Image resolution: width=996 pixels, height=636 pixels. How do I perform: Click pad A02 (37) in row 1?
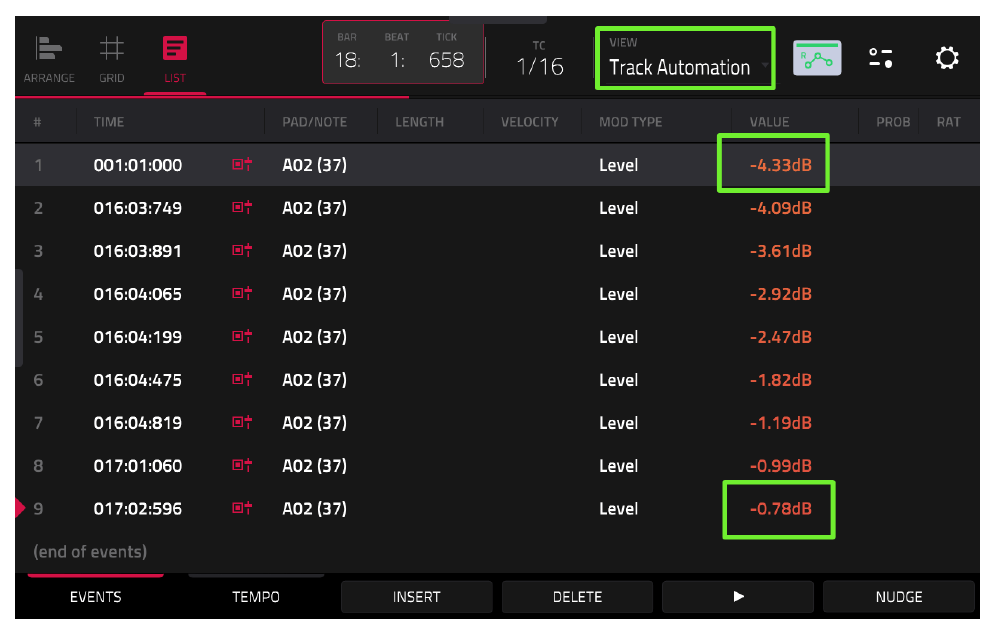314,165
